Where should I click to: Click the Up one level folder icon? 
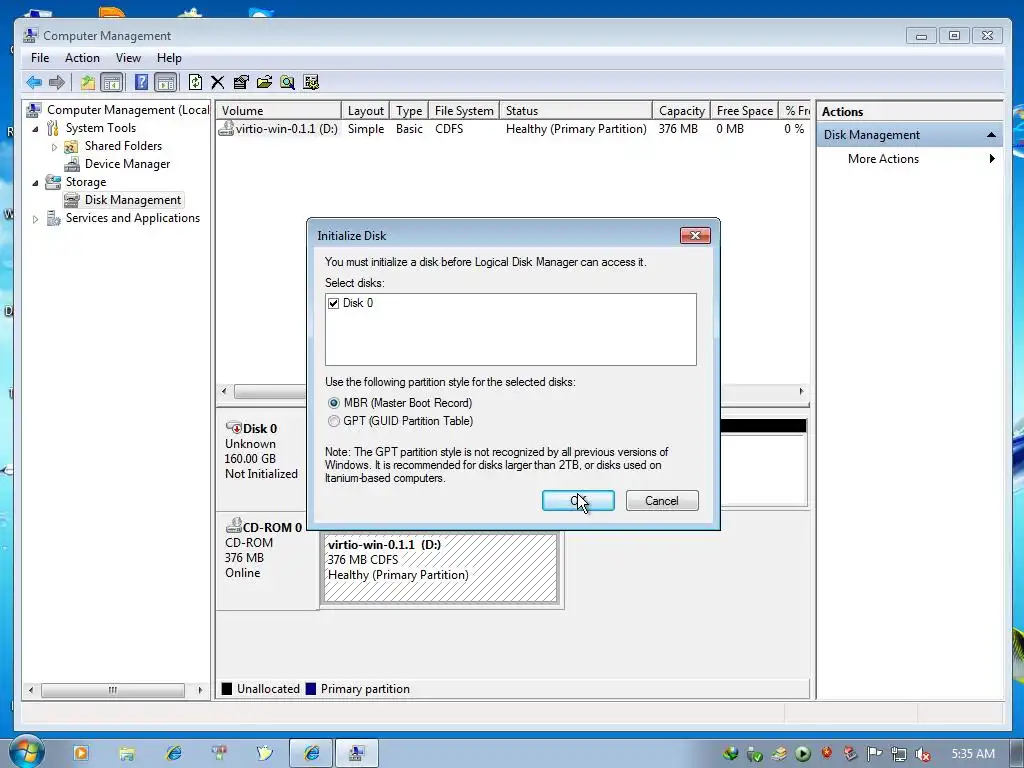pos(88,82)
